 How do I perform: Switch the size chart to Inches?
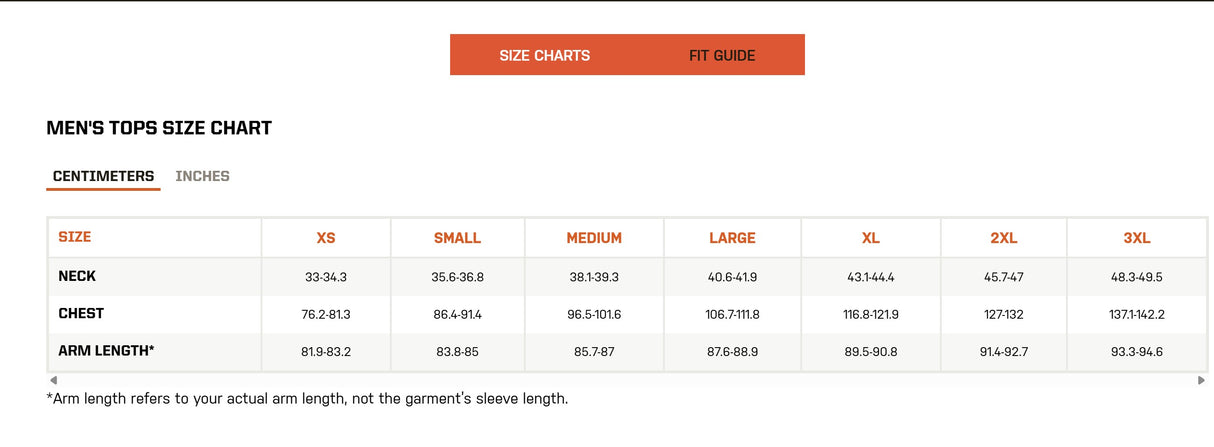click(202, 176)
